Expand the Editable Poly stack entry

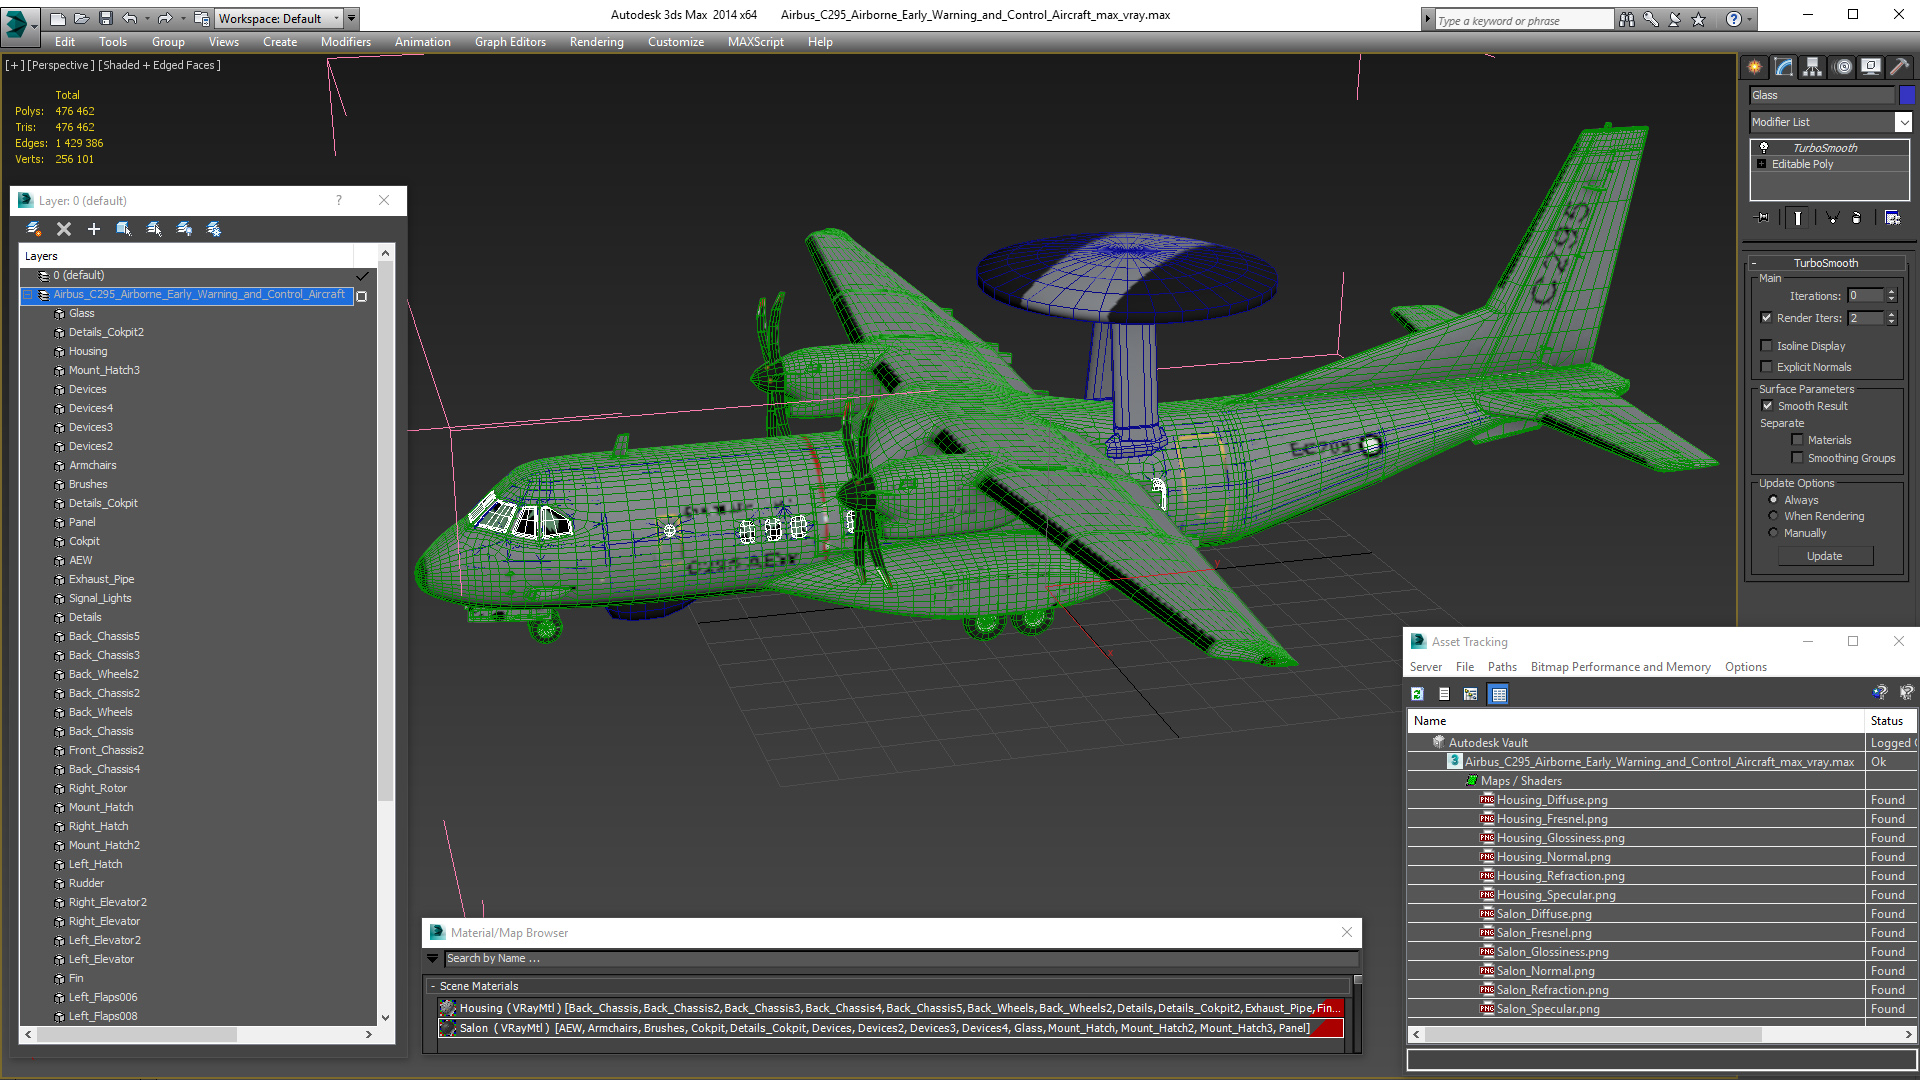coord(1762,164)
